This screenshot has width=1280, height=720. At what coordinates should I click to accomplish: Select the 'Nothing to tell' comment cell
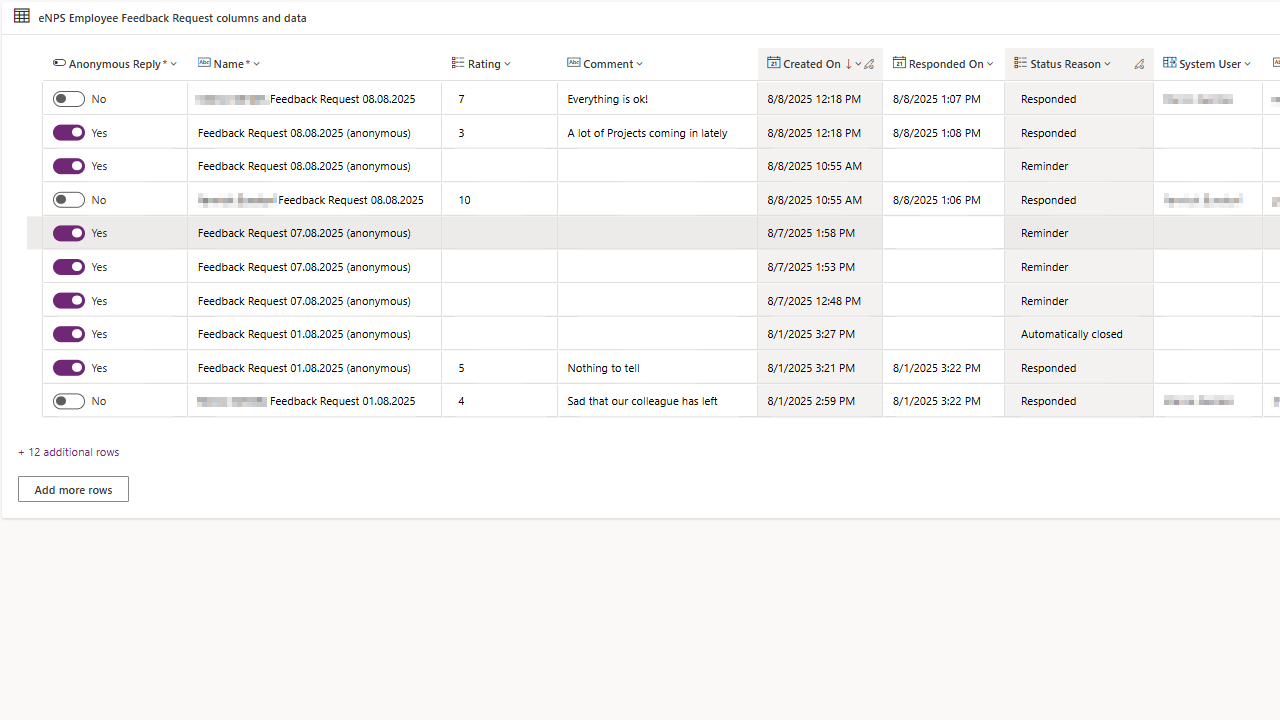[656, 368]
